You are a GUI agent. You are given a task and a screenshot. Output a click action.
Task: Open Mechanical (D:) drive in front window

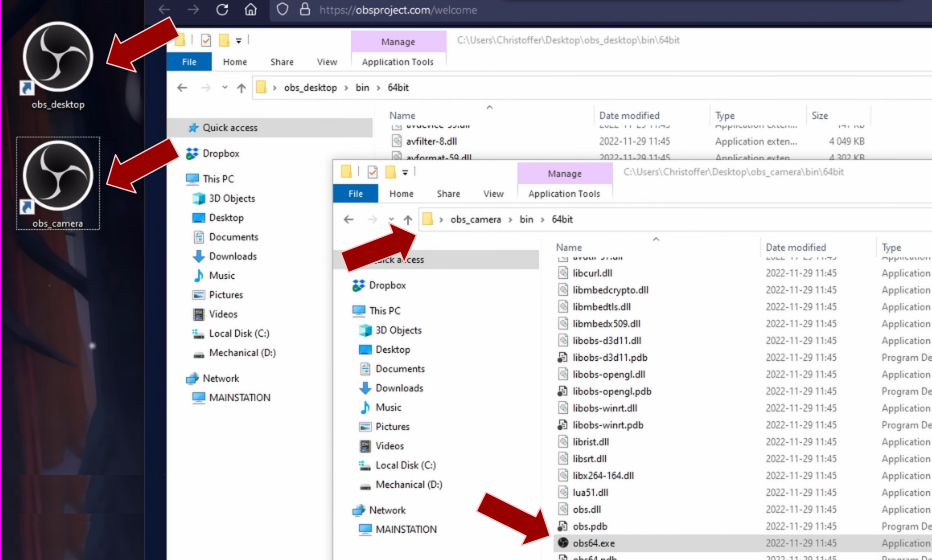[x=408, y=484]
